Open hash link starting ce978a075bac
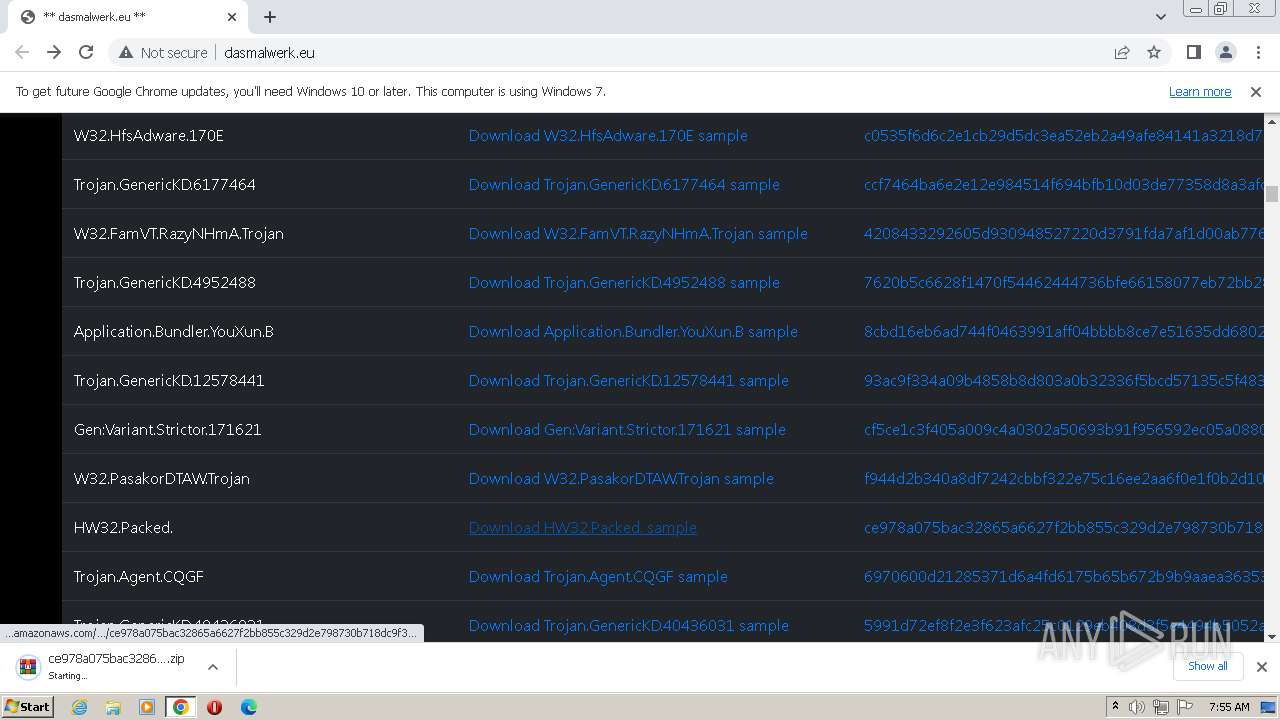Screen dimensions: 1280x720 (1064, 527)
